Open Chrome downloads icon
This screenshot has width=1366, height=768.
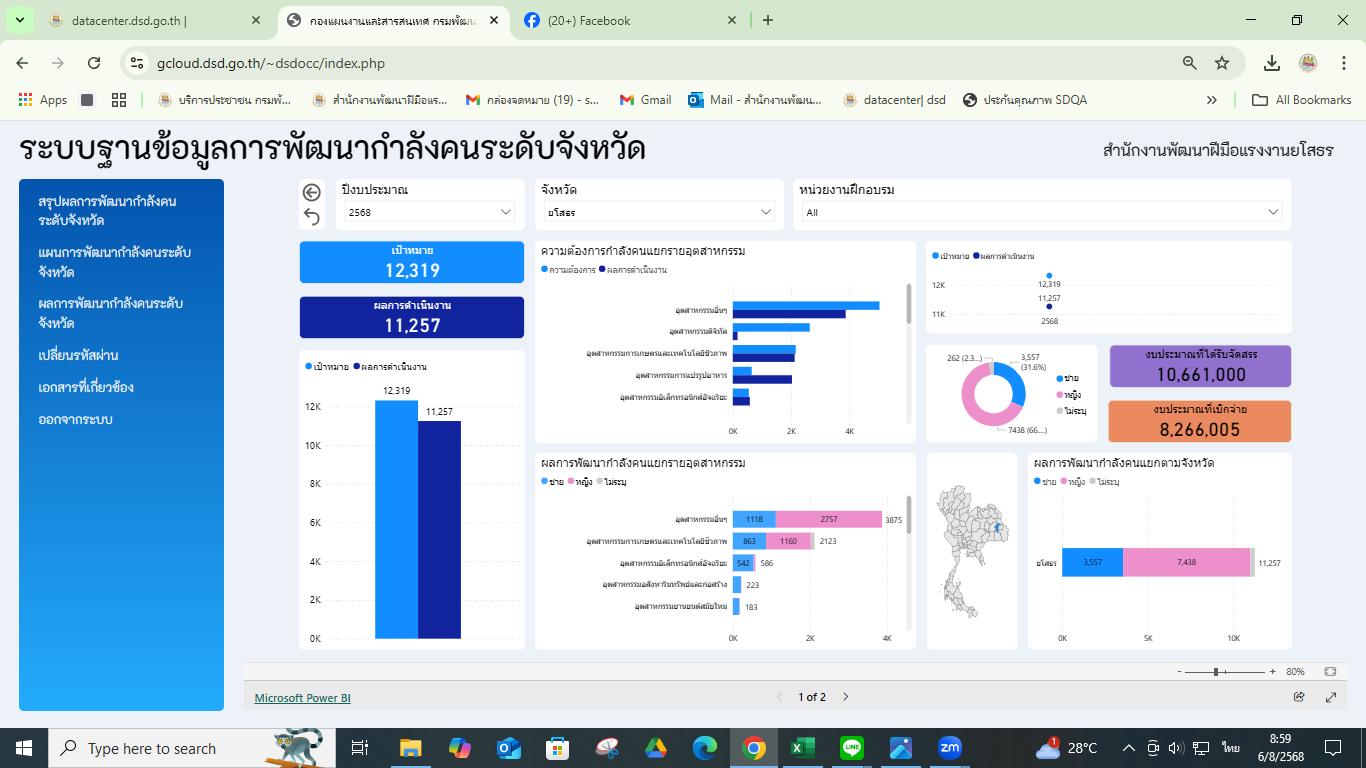[1271, 63]
